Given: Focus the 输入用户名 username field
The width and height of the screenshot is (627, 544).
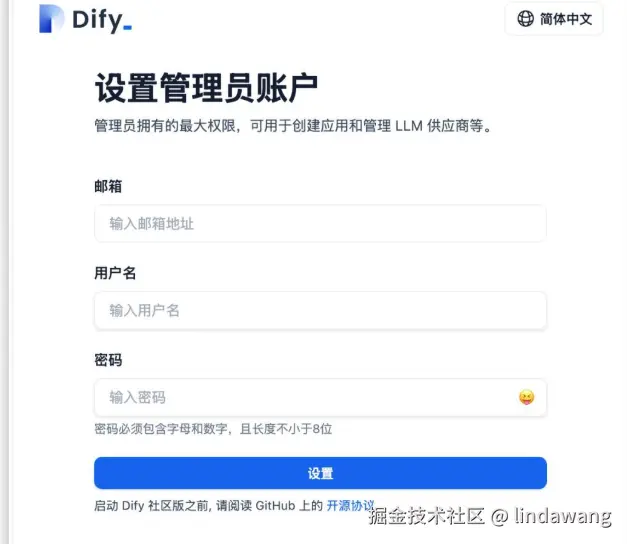Looking at the screenshot, I should pyautogui.click(x=320, y=310).
